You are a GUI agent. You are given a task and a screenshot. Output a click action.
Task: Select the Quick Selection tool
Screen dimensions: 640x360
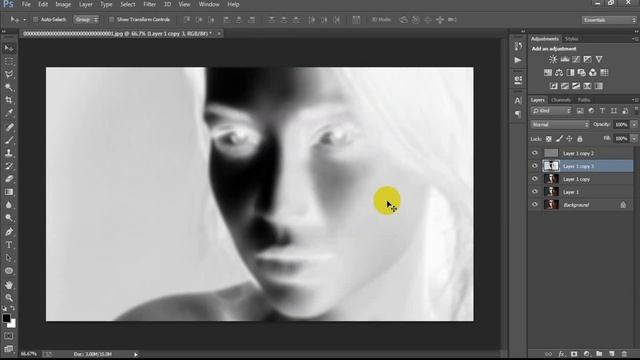(x=9, y=87)
